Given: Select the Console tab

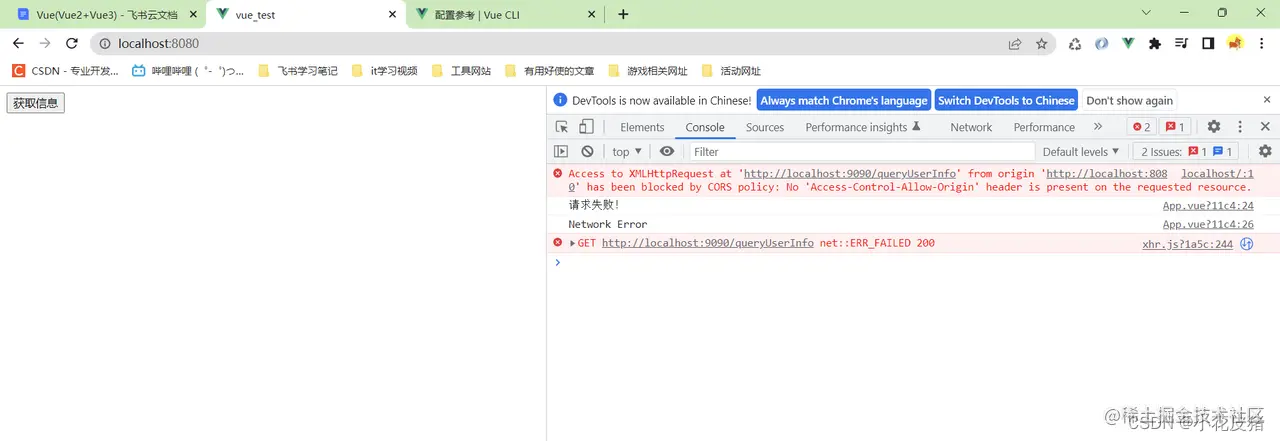Looking at the screenshot, I should [x=705, y=127].
